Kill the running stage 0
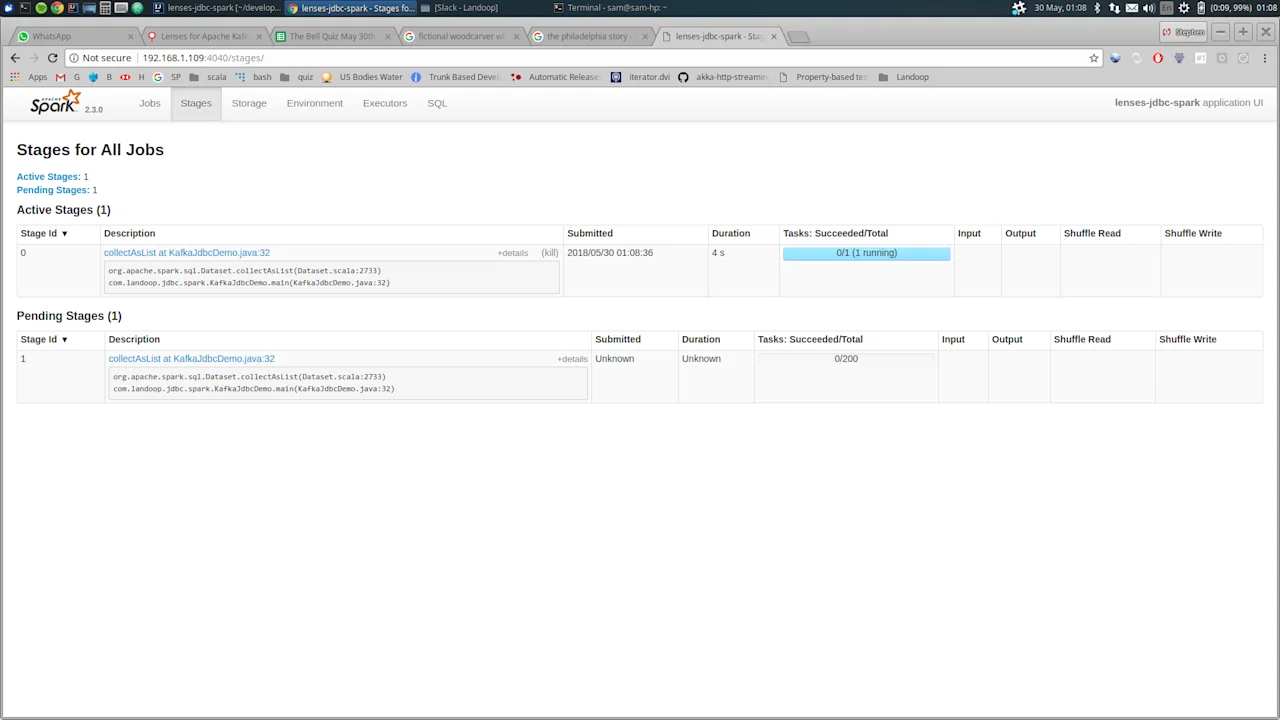Screen dimensions: 1280x720 click(549, 252)
